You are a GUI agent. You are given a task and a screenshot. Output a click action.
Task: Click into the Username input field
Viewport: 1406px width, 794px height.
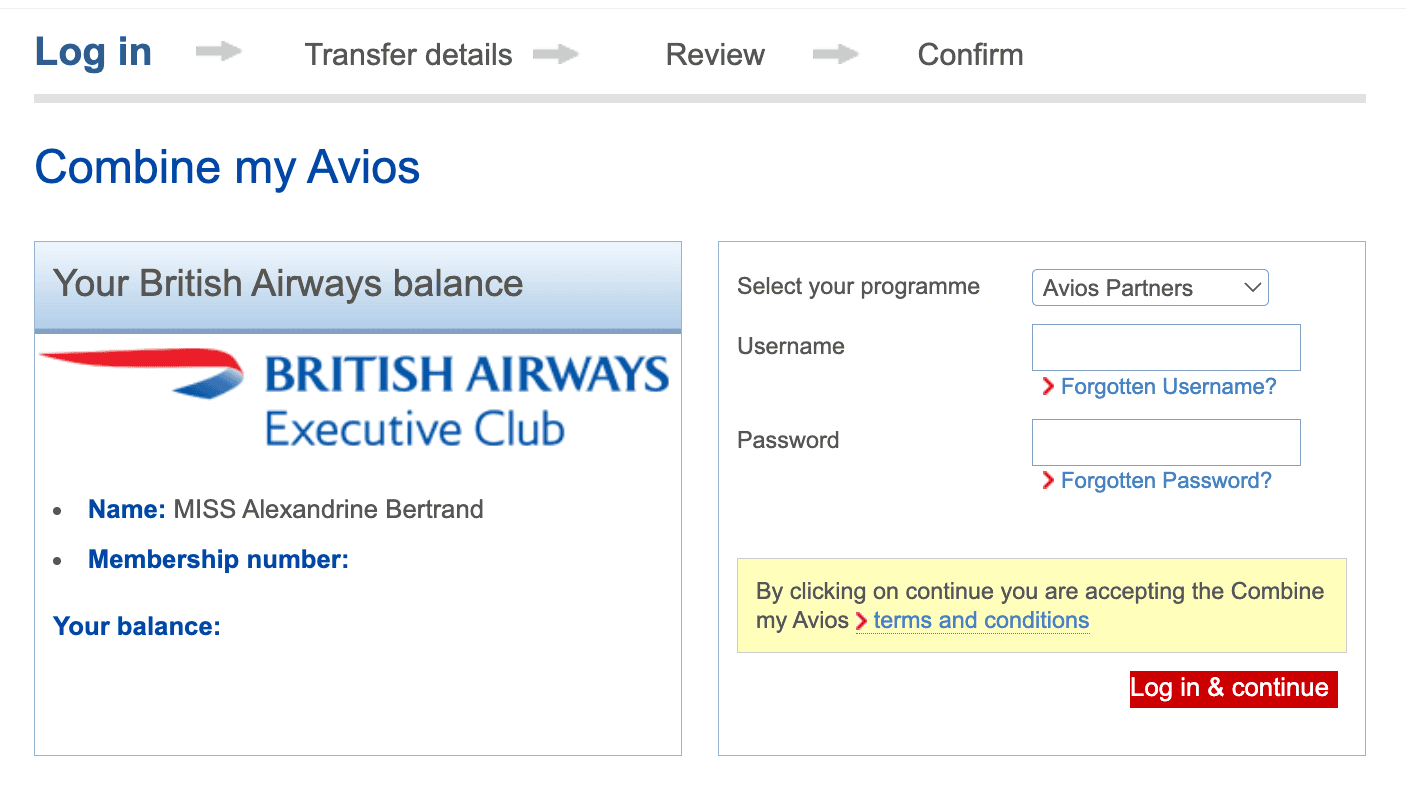pyautogui.click(x=1165, y=347)
